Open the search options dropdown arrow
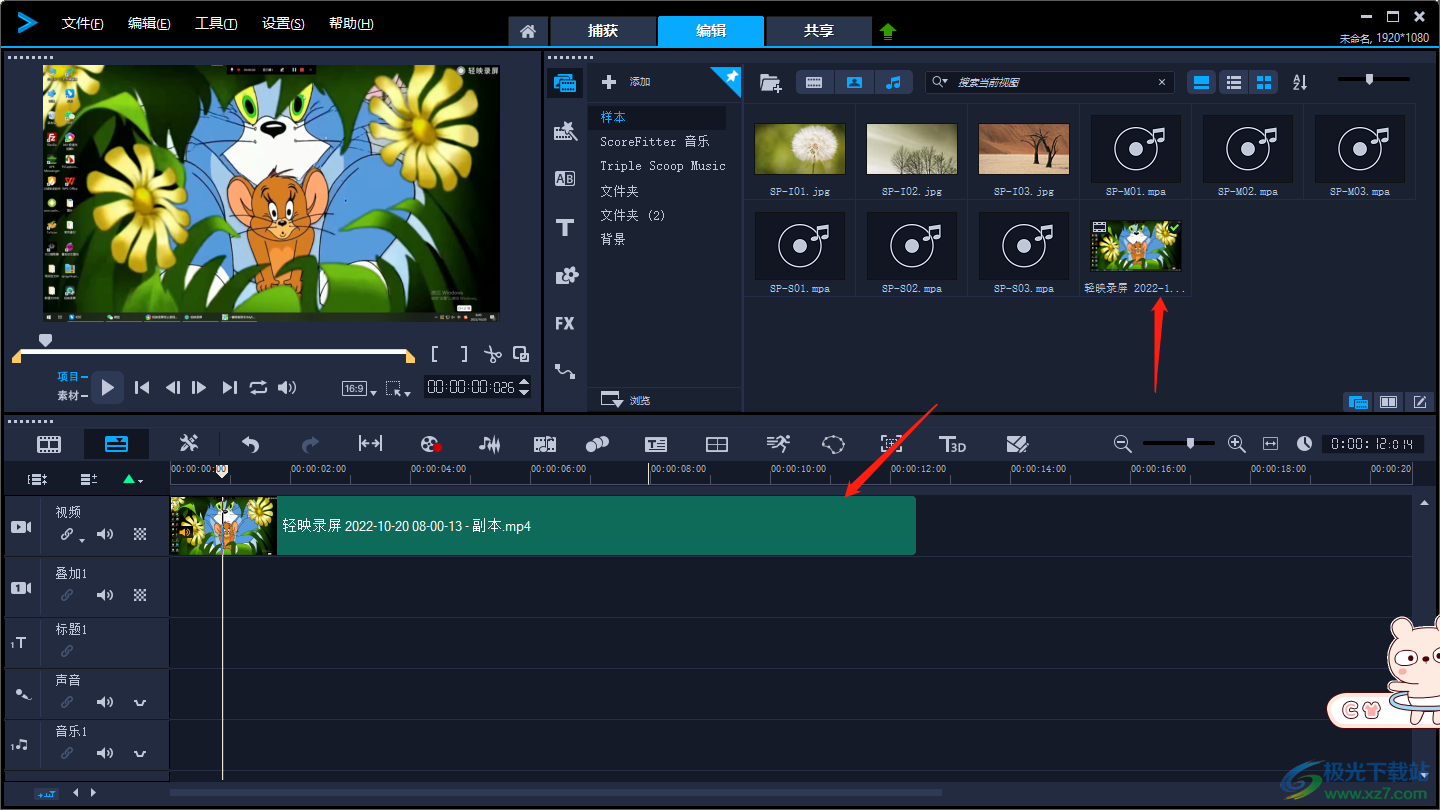Viewport: 1440px width, 810px height. coord(938,82)
